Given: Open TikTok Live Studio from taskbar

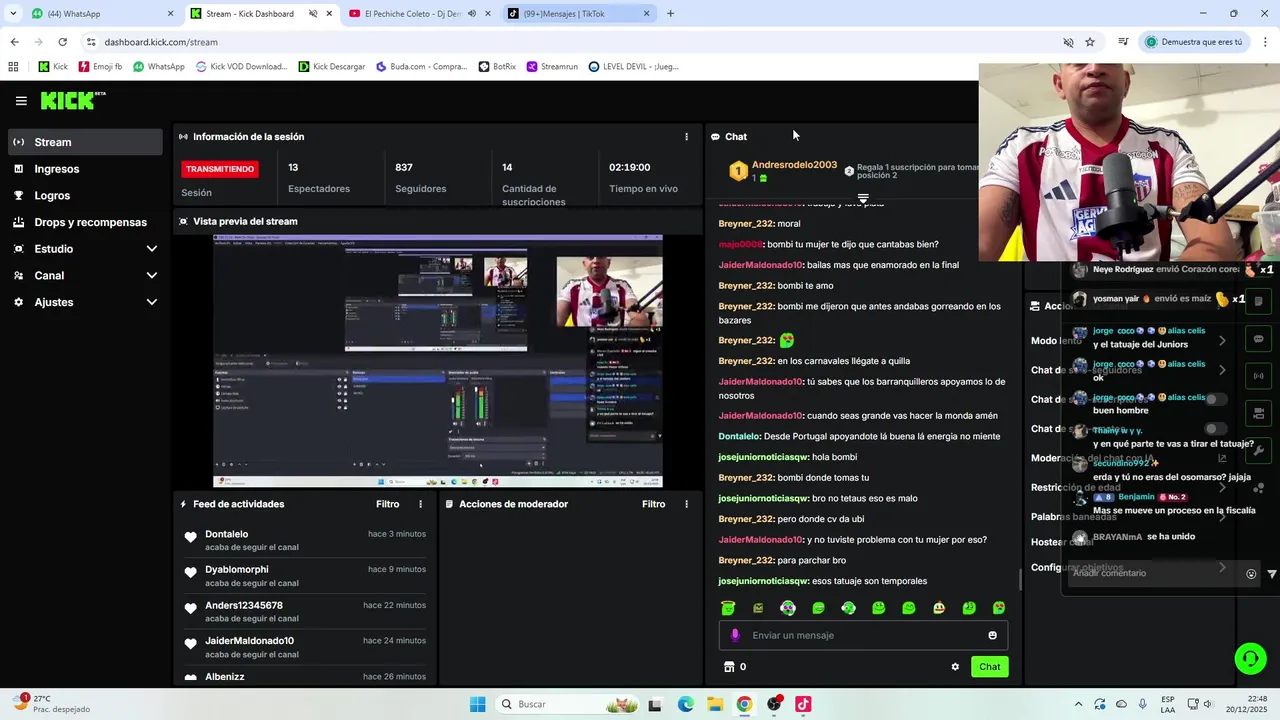Looking at the screenshot, I should pos(803,704).
